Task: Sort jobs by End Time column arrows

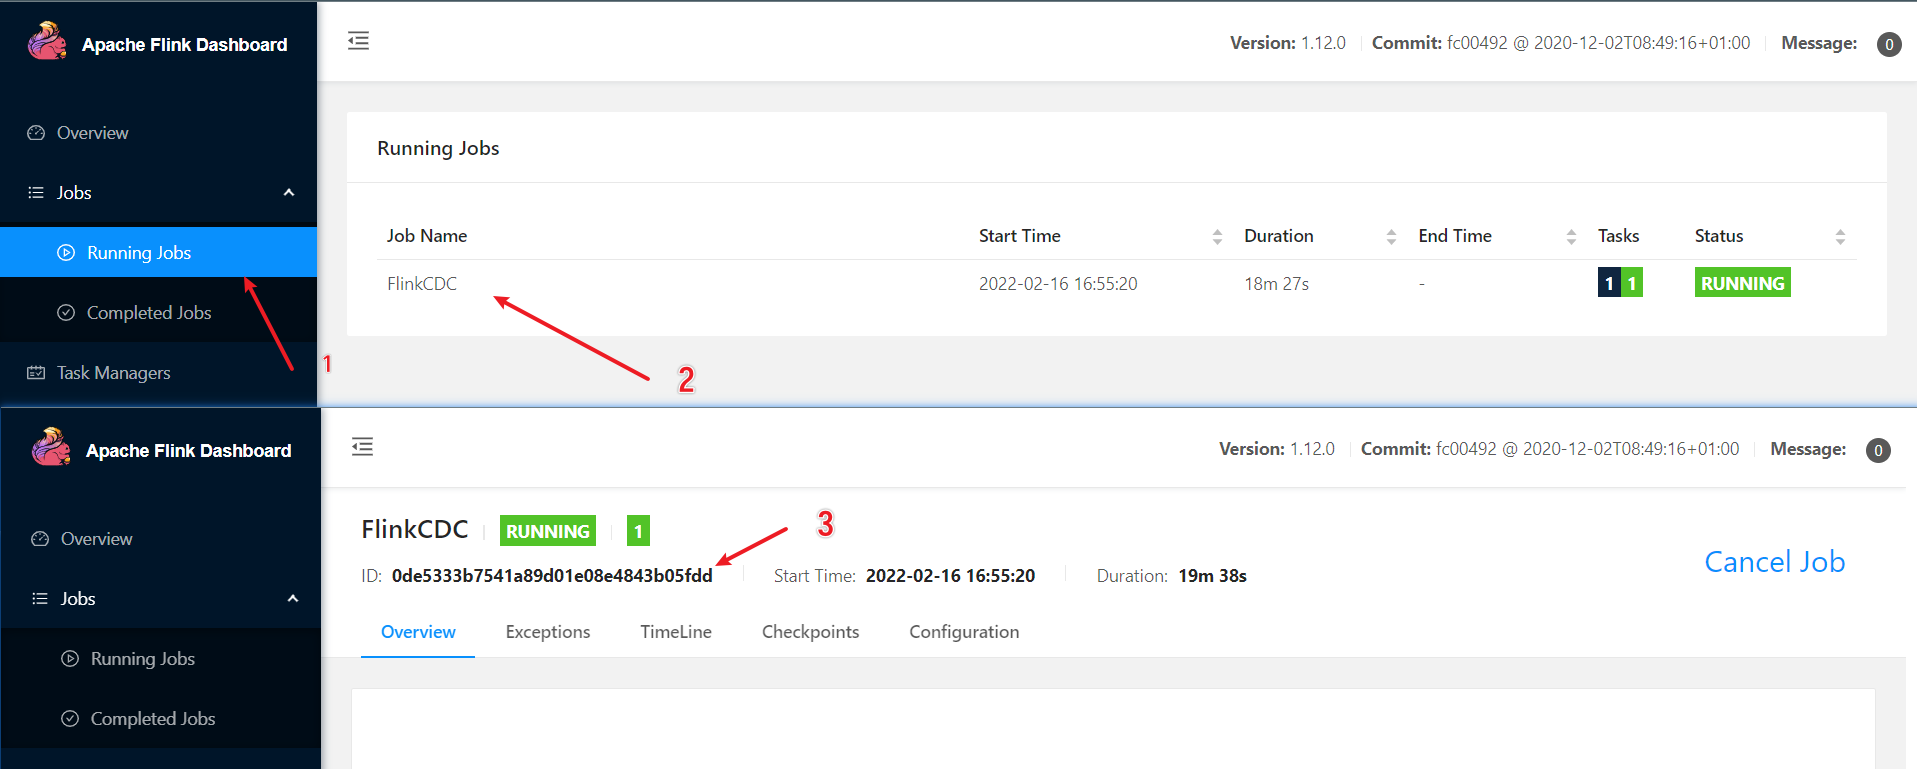Action: pyautogui.click(x=1571, y=237)
